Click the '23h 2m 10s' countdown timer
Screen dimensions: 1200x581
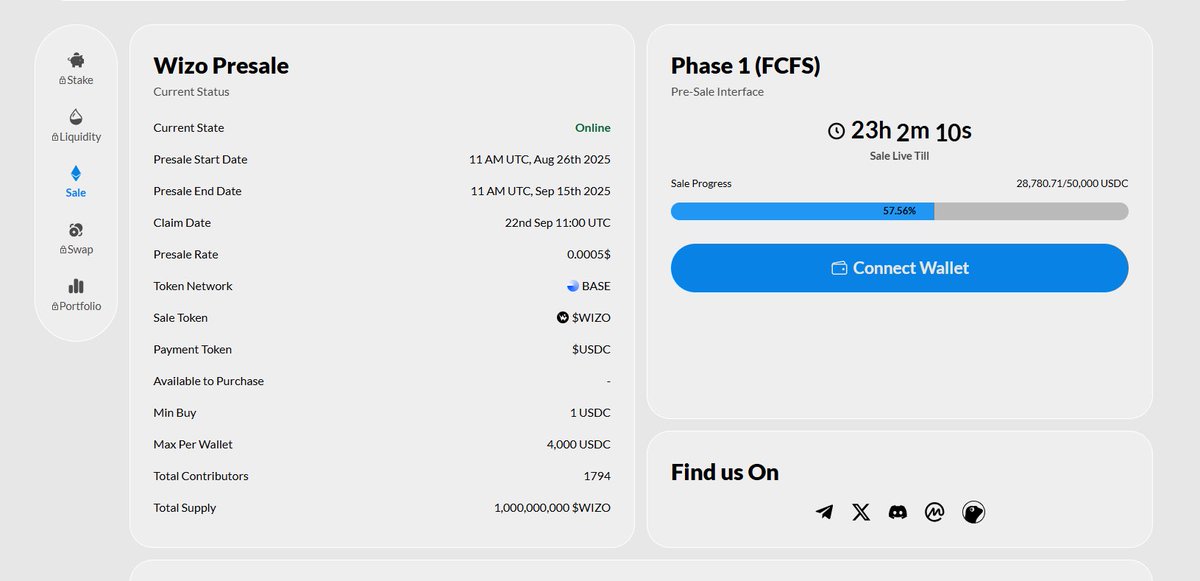pyautogui.click(x=911, y=131)
